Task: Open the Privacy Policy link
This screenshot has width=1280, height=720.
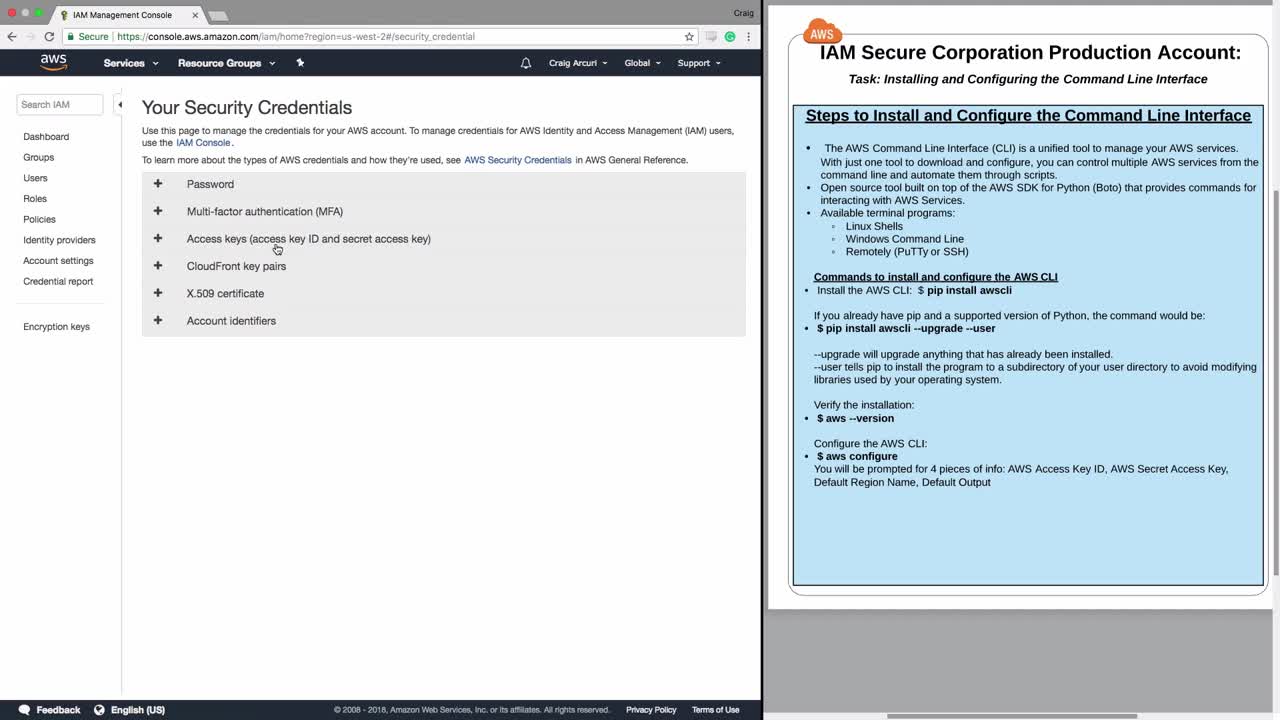Action: tap(651, 710)
